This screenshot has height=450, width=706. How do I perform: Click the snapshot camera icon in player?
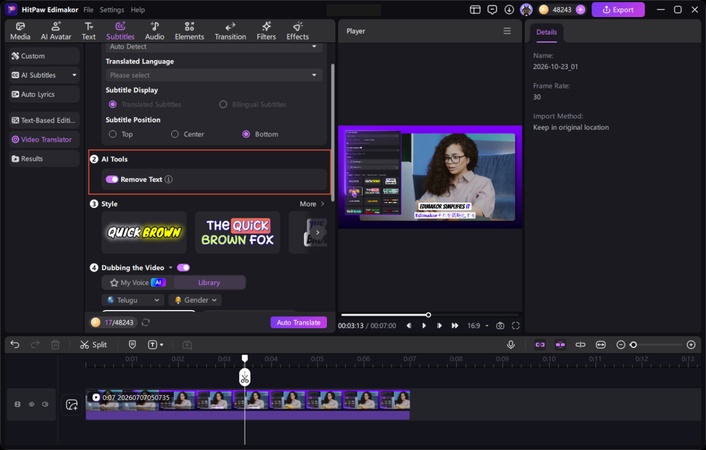pyautogui.click(x=500, y=325)
